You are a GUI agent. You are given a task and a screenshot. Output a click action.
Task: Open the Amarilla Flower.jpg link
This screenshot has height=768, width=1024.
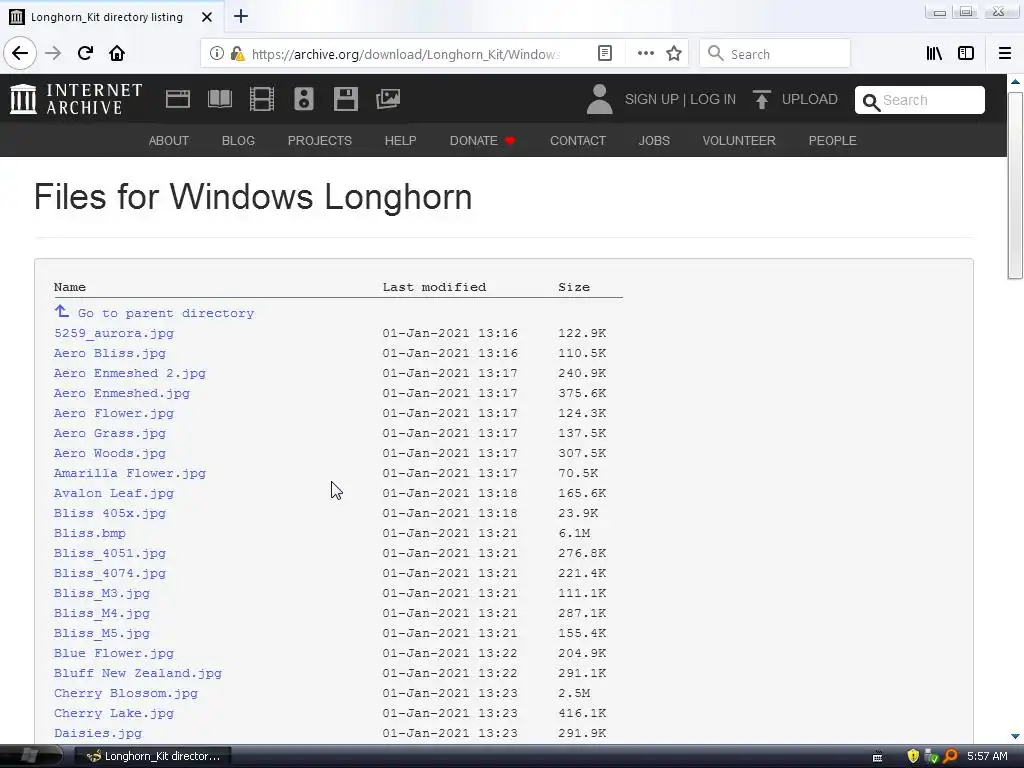pyautogui.click(x=130, y=473)
